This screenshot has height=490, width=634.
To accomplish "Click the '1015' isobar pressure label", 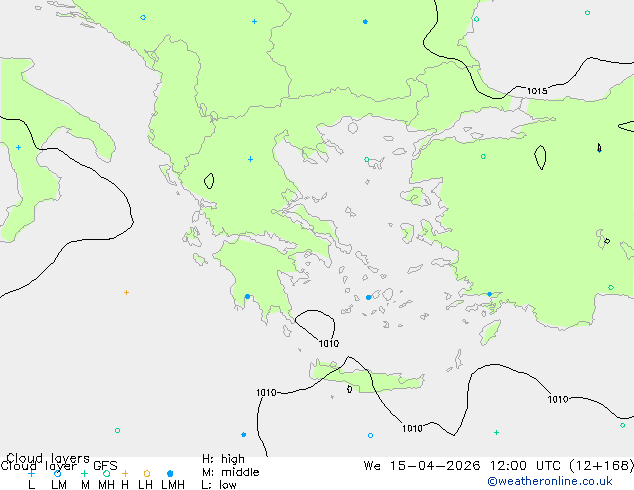I will coord(537,91).
